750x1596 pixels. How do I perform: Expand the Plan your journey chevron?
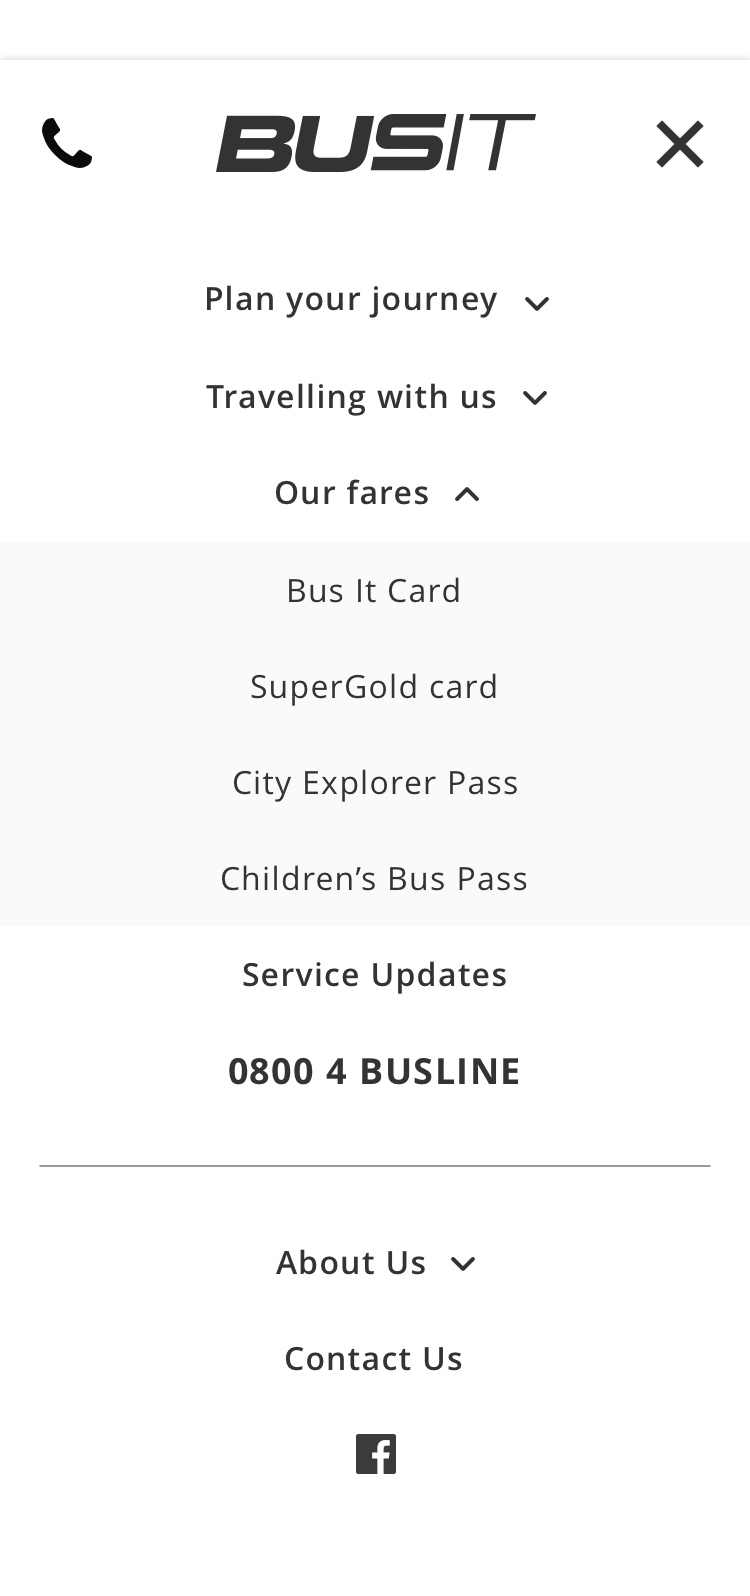(x=537, y=303)
